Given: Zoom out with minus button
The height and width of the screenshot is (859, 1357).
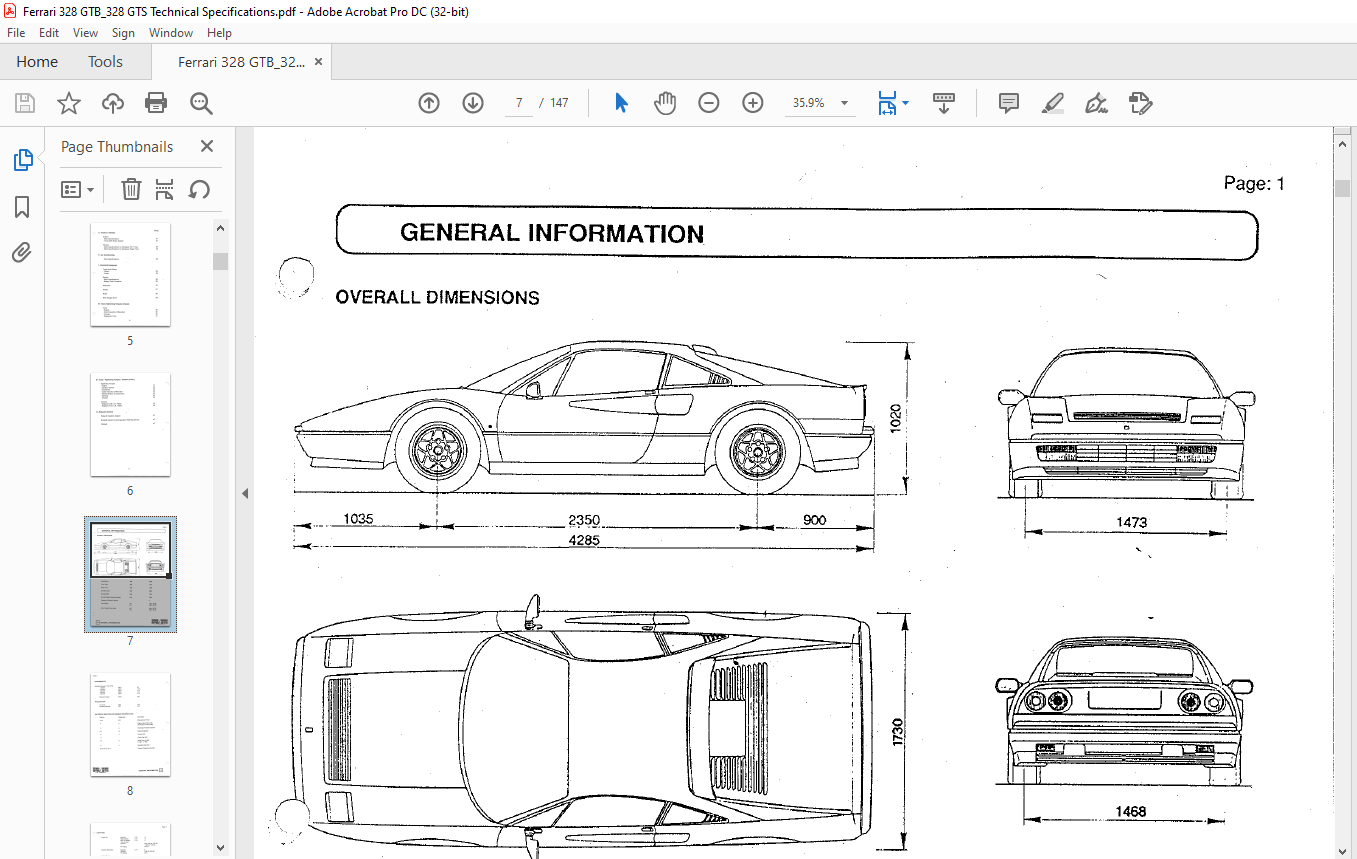Looking at the screenshot, I should pyautogui.click(x=709, y=103).
